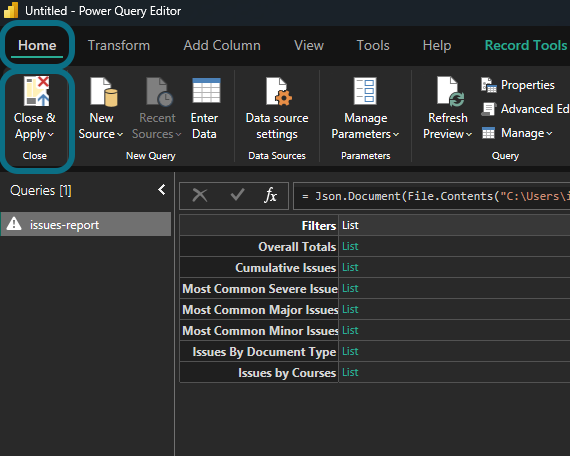Expand the Recent Sources dropdown arrow

pos(178,135)
